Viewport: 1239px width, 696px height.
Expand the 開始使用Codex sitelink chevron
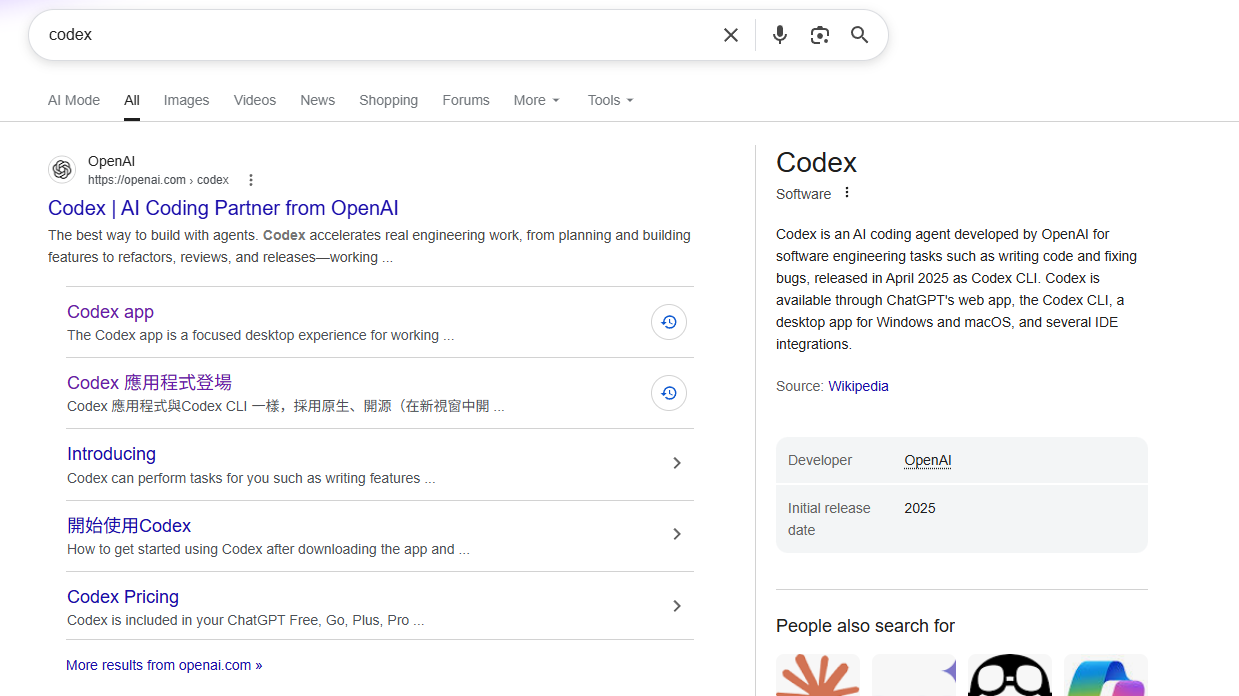tap(677, 534)
